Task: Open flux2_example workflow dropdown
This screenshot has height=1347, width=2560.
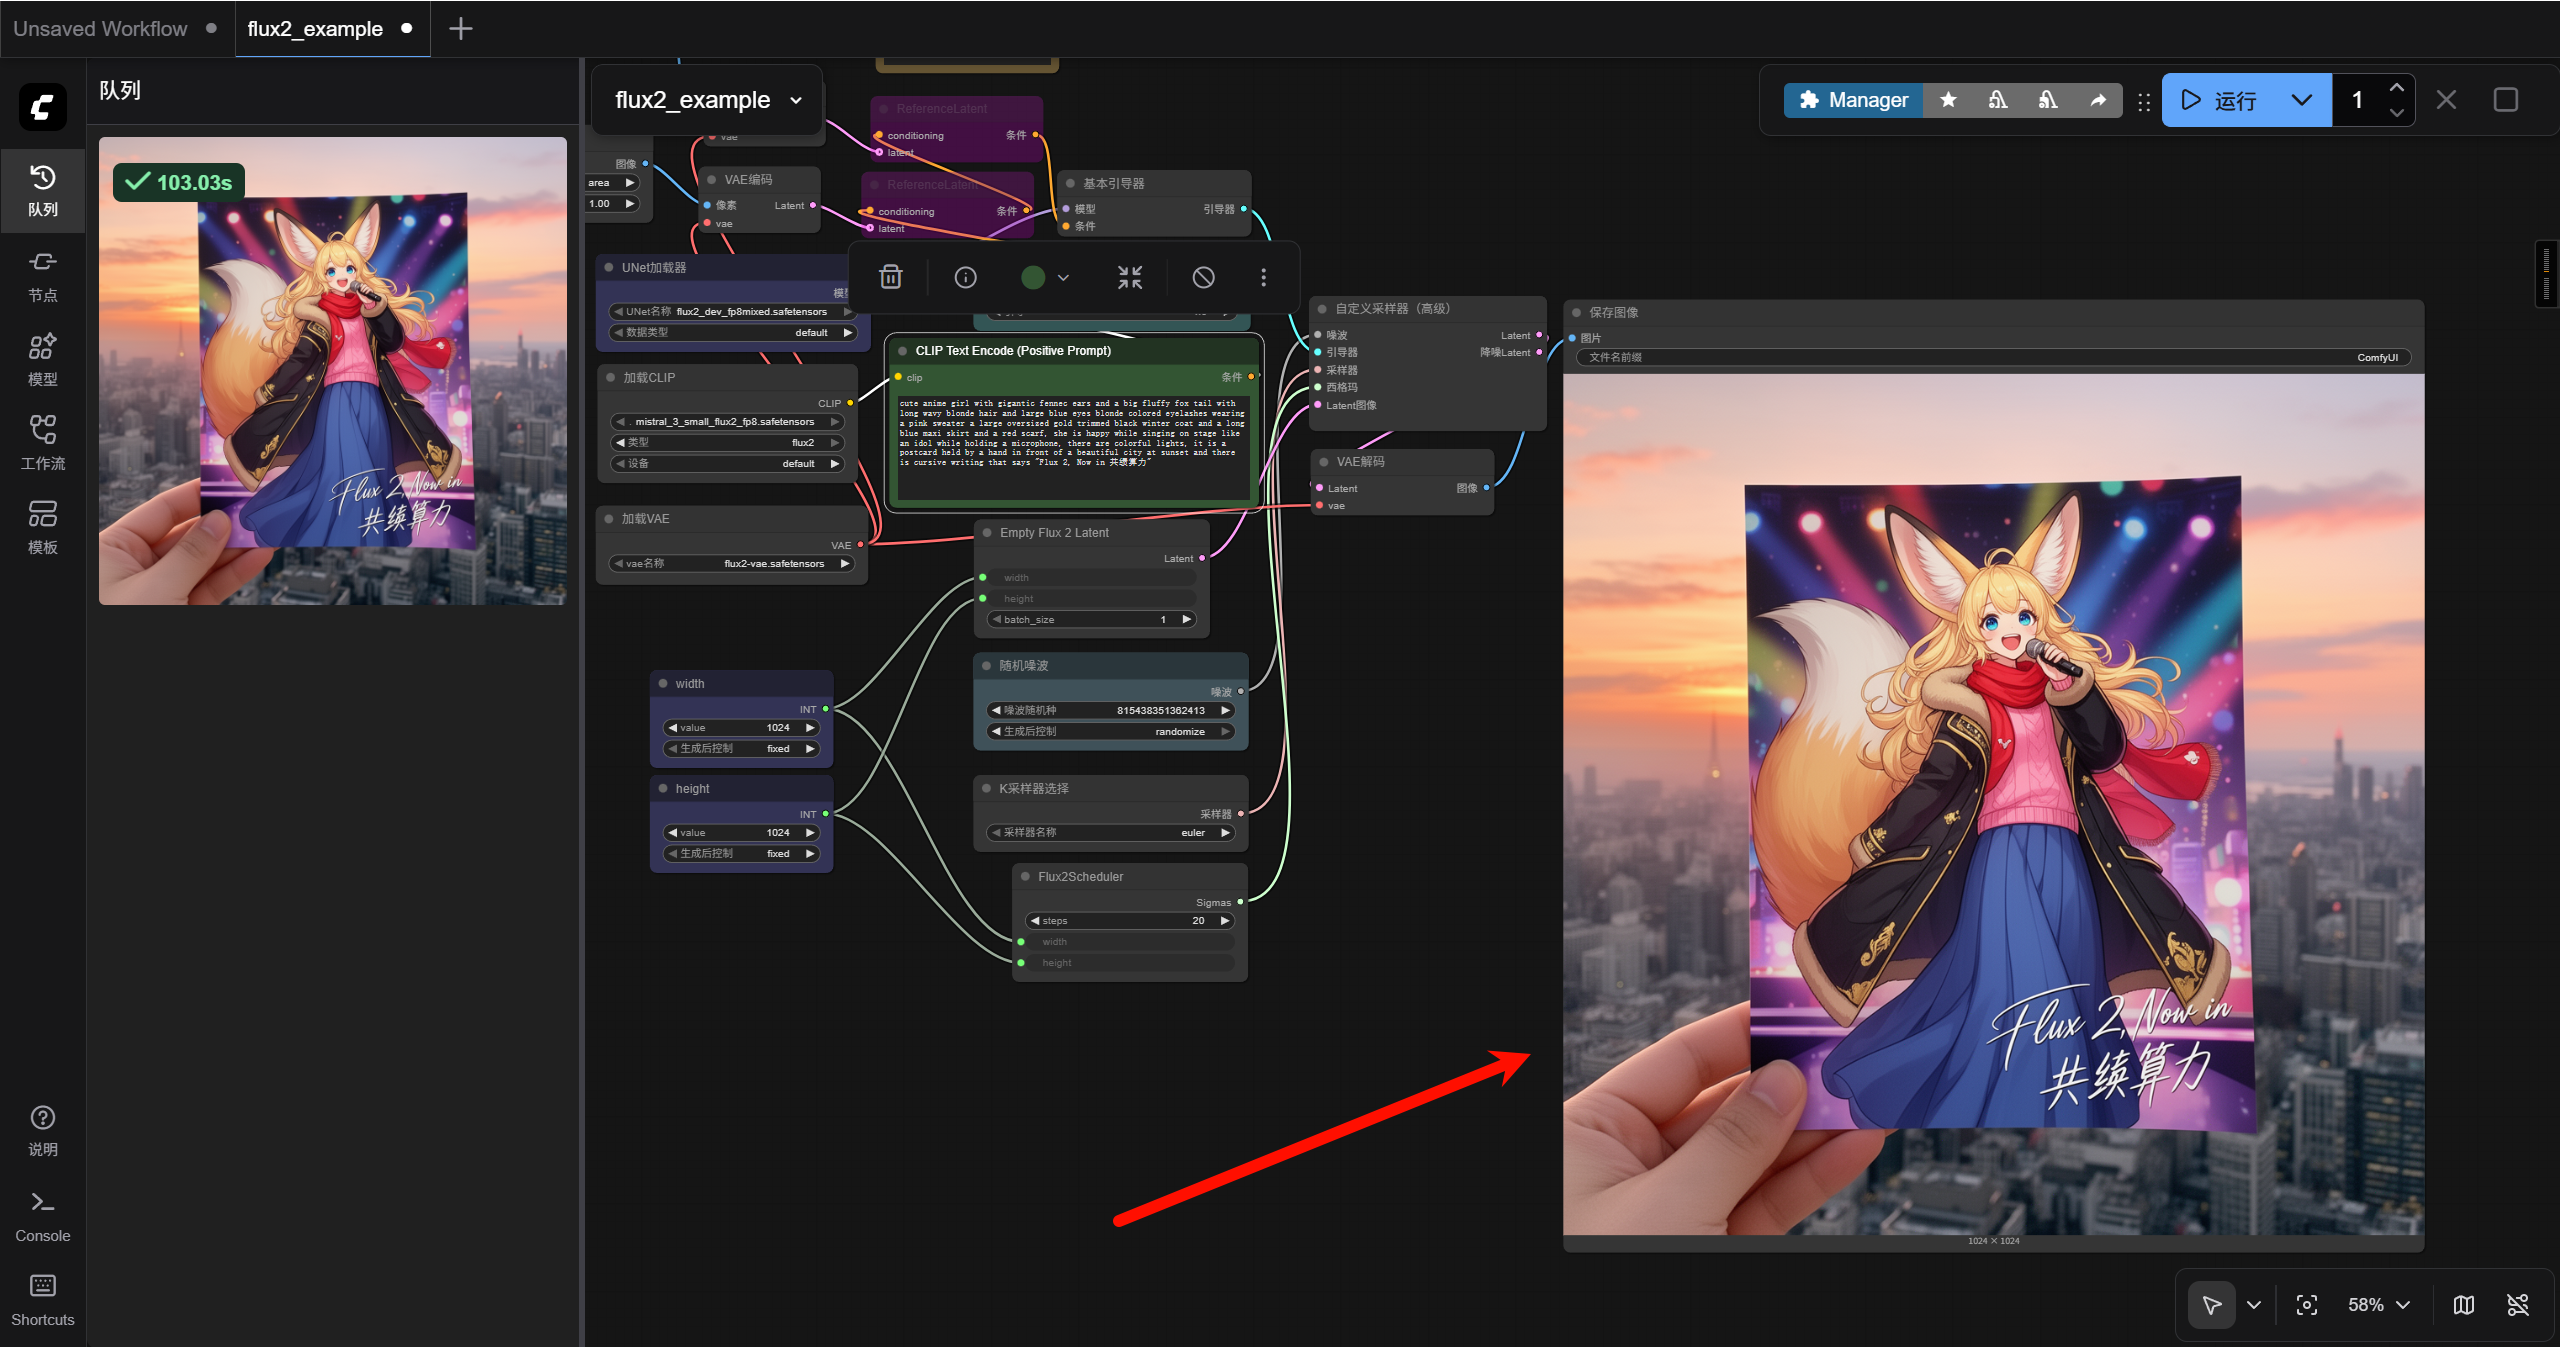Action: (796, 100)
